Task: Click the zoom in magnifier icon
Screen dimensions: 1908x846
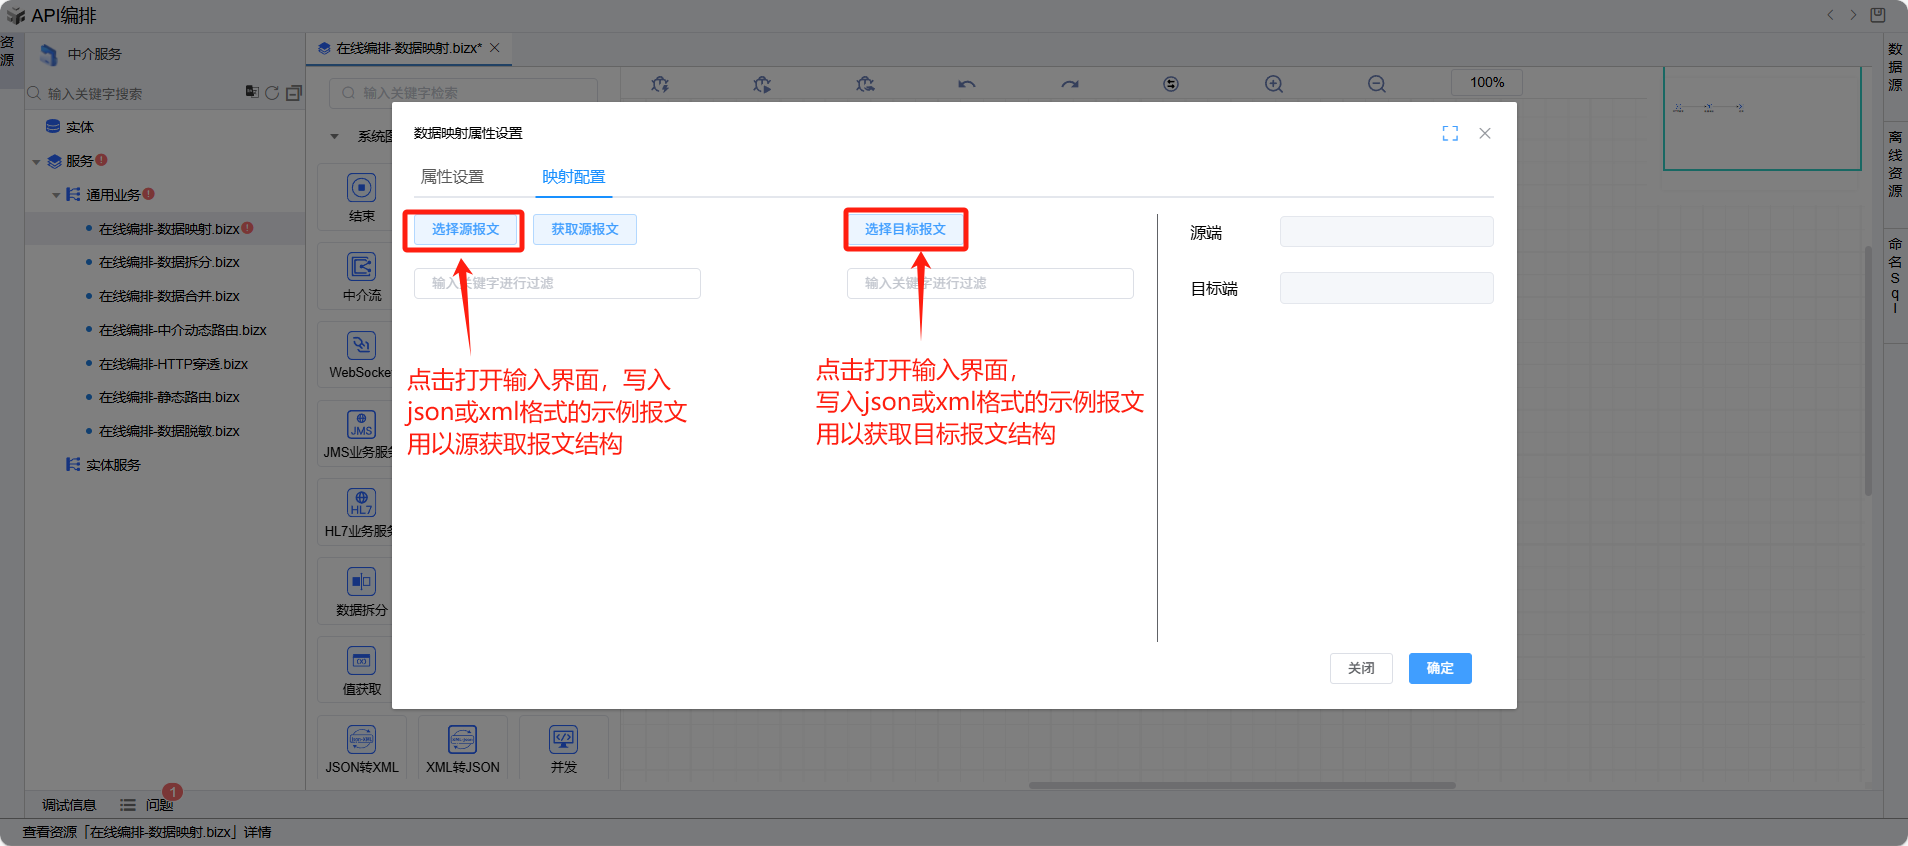Action: point(1273,84)
